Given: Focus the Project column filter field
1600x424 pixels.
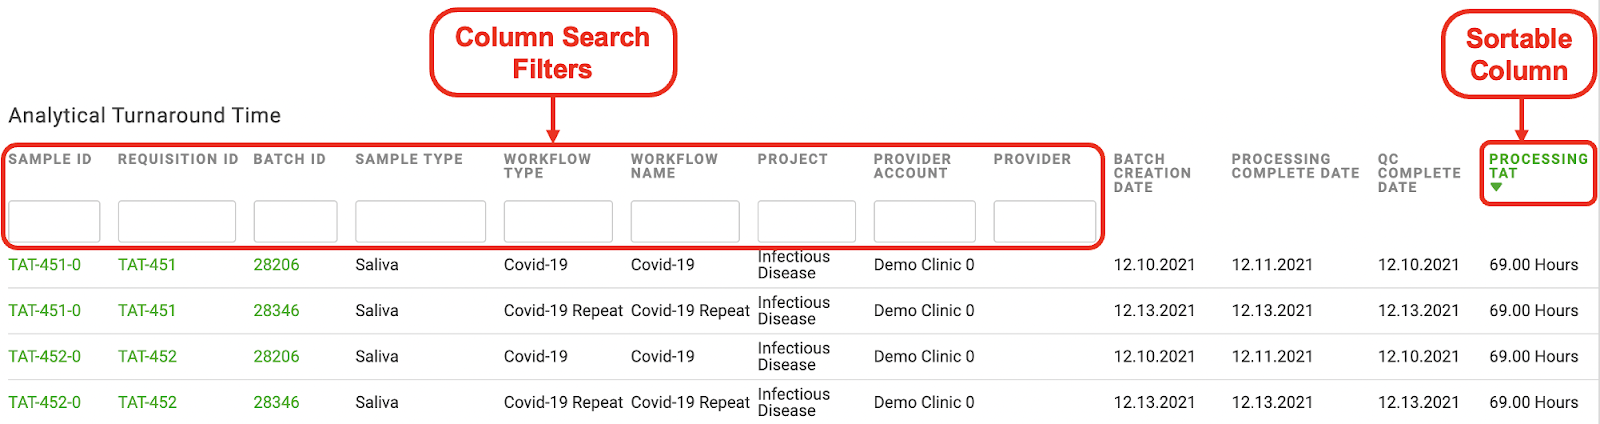Looking at the screenshot, I should [x=806, y=221].
